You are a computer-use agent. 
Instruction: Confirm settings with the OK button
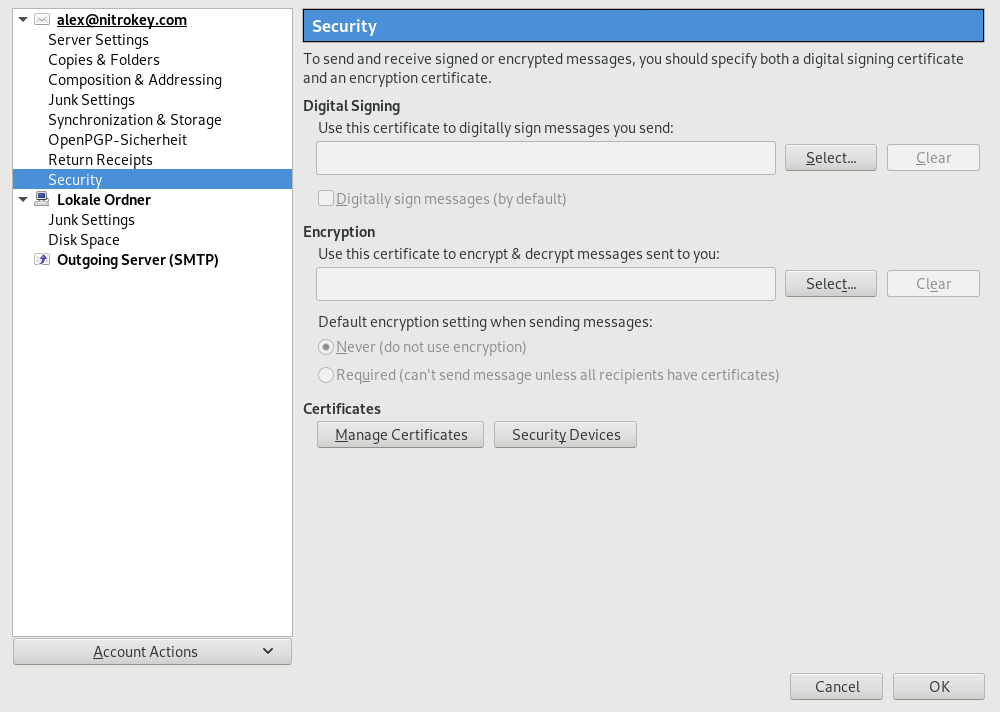[939, 687]
